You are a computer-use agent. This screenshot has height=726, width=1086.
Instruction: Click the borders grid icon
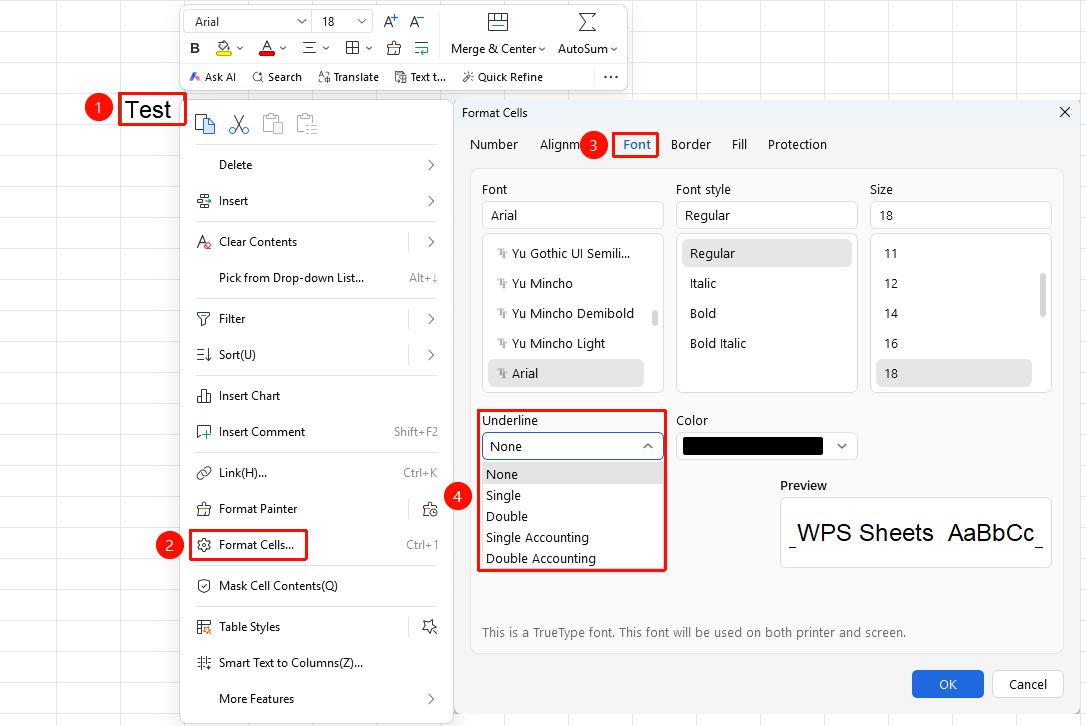click(353, 48)
